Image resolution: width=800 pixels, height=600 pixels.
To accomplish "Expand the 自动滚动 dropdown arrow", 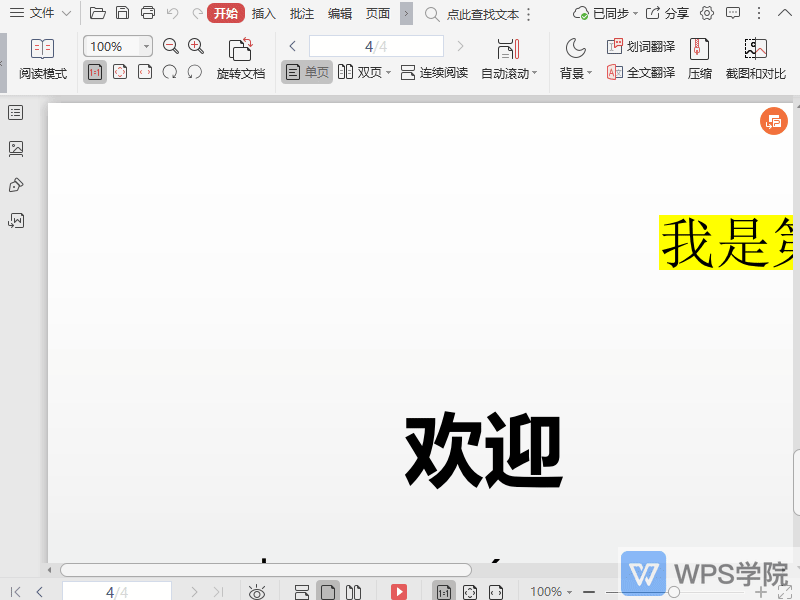I will click(x=532, y=72).
